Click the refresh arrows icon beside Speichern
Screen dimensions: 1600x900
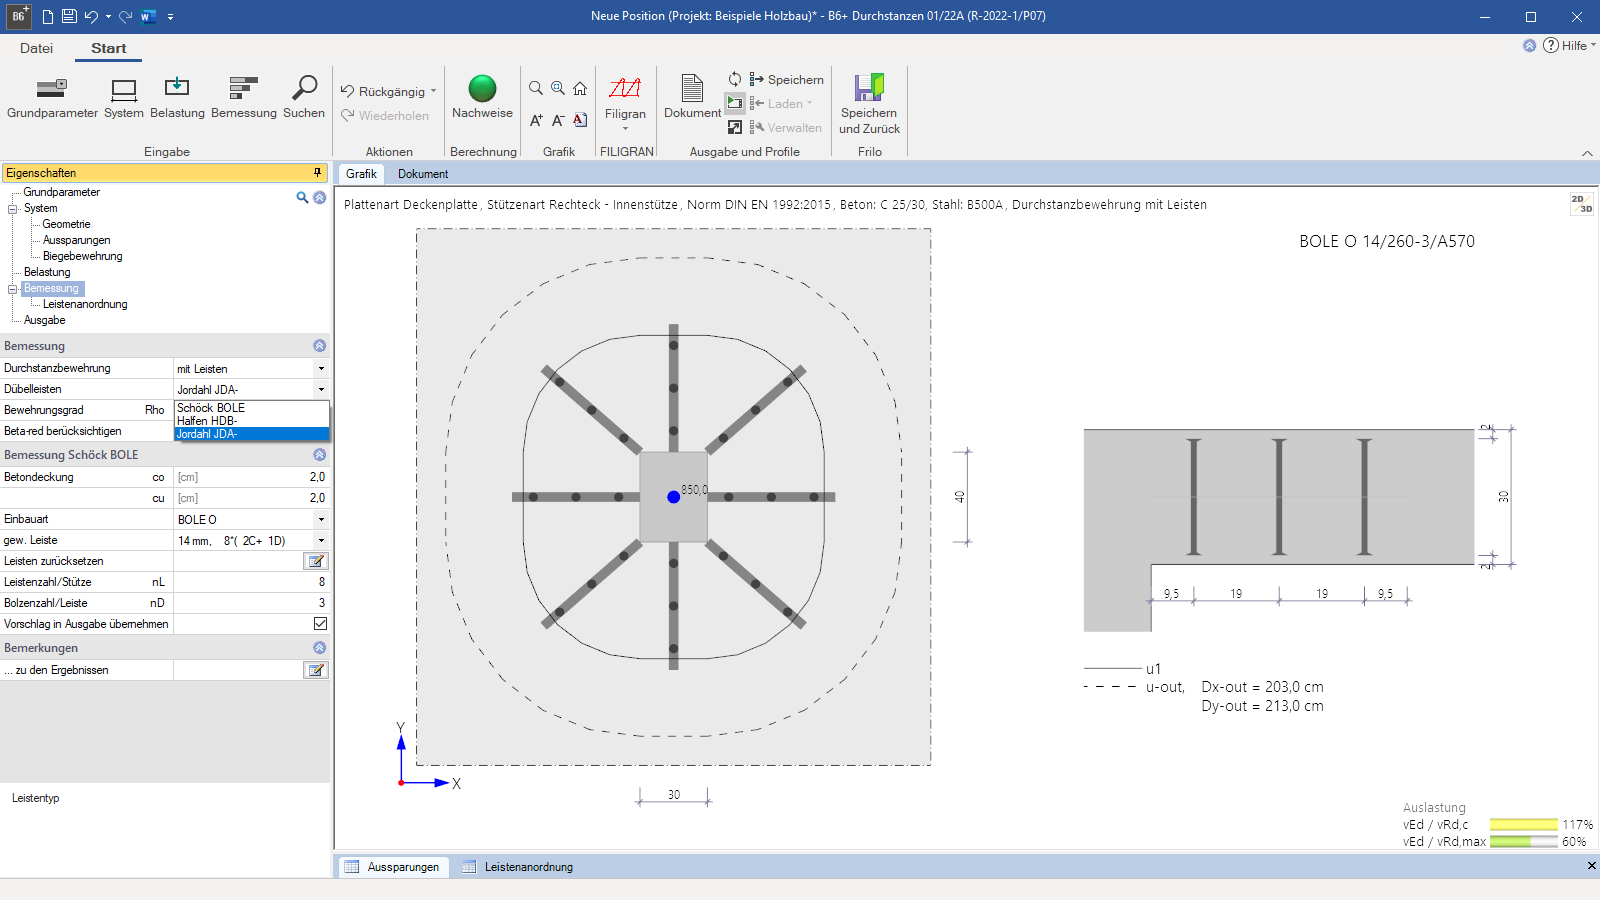click(735, 79)
